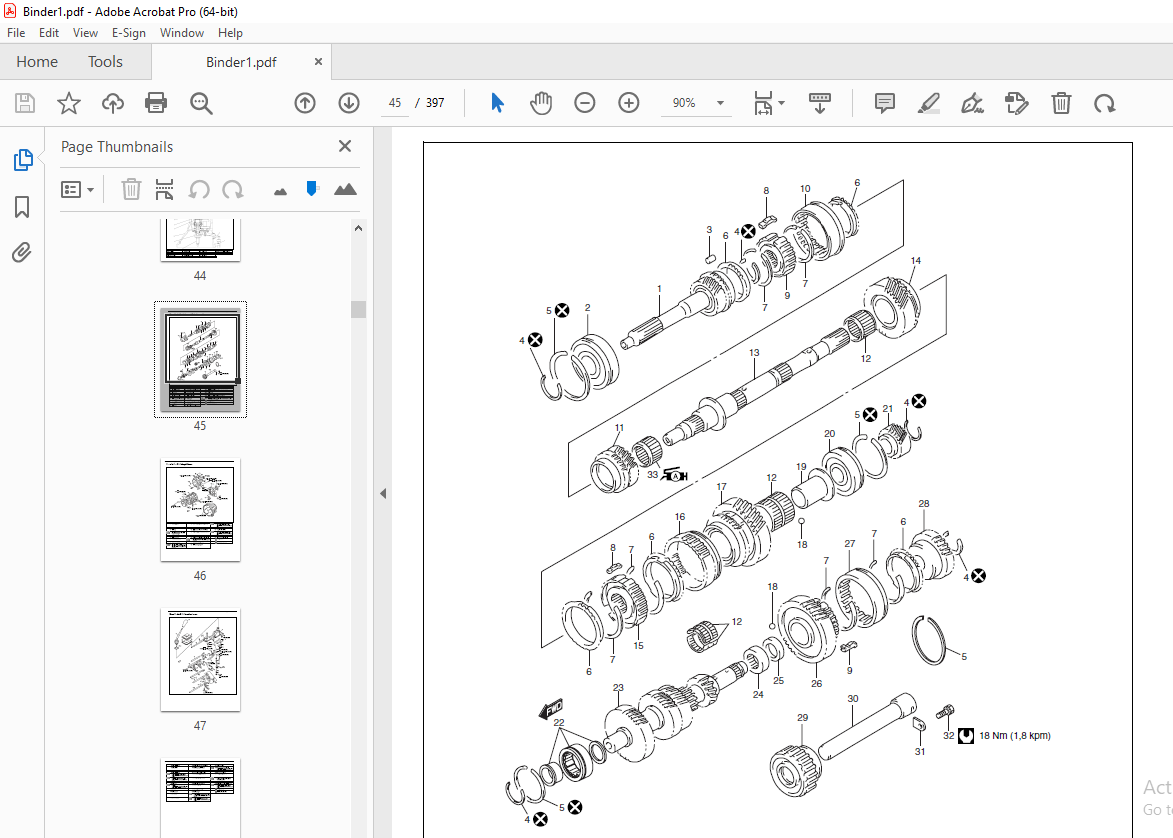Close the Binder1.pdf tab
Image resolution: width=1173 pixels, height=838 pixels.
point(318,62)
